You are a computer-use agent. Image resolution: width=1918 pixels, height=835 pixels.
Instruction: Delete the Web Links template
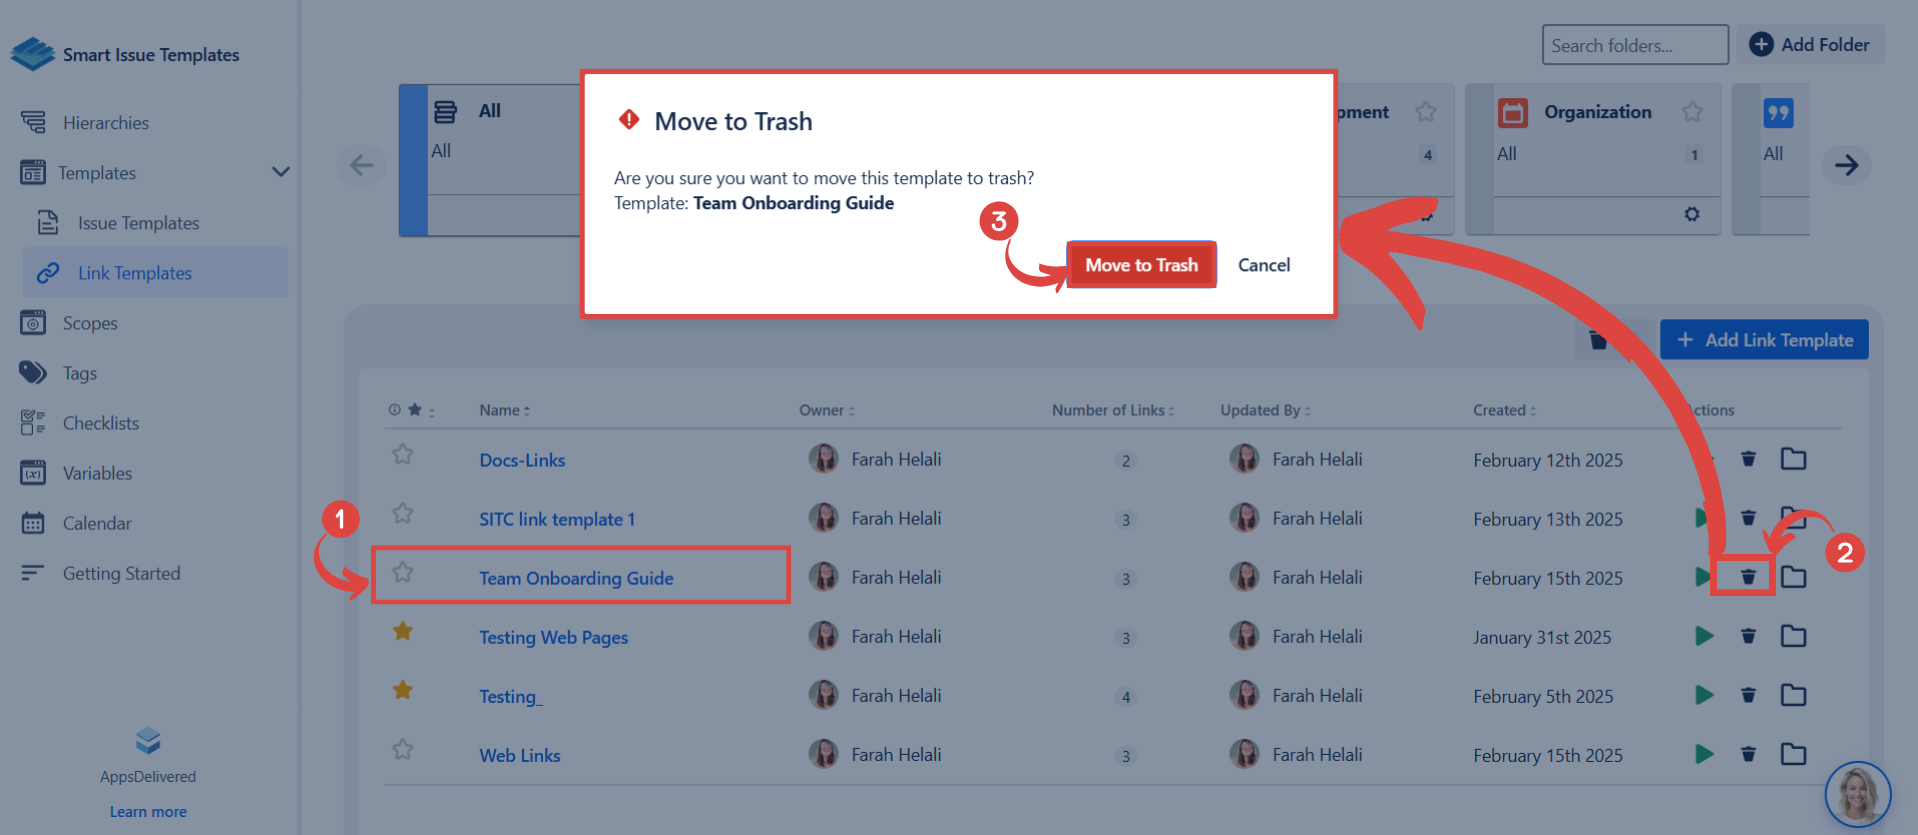1747,754
